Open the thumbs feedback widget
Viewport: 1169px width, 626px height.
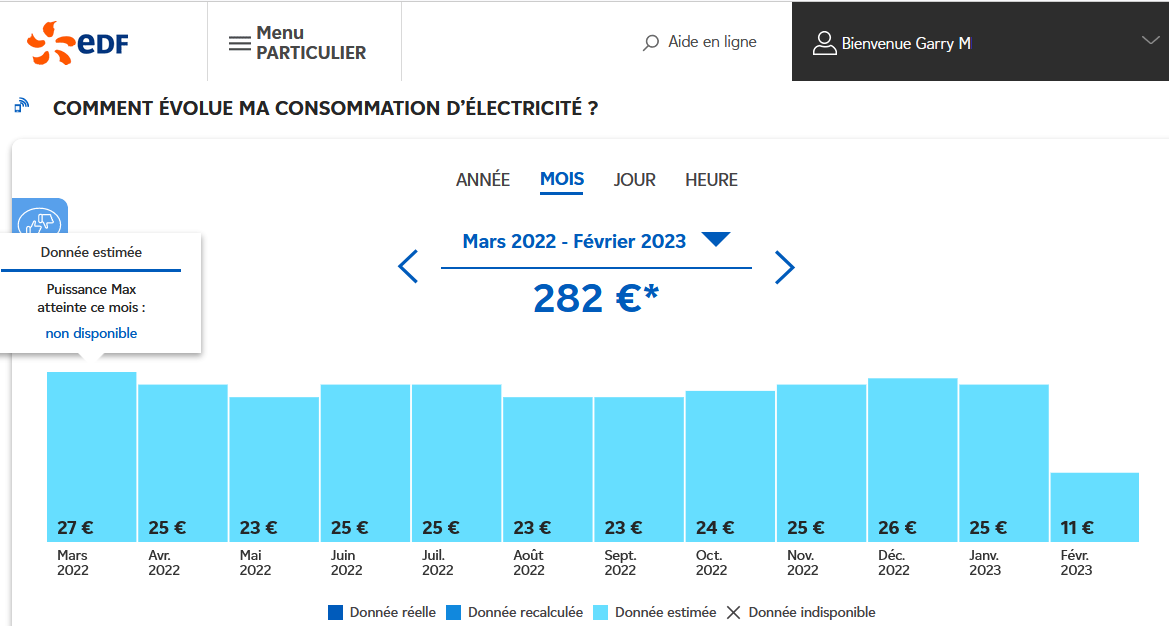(41, 220)
